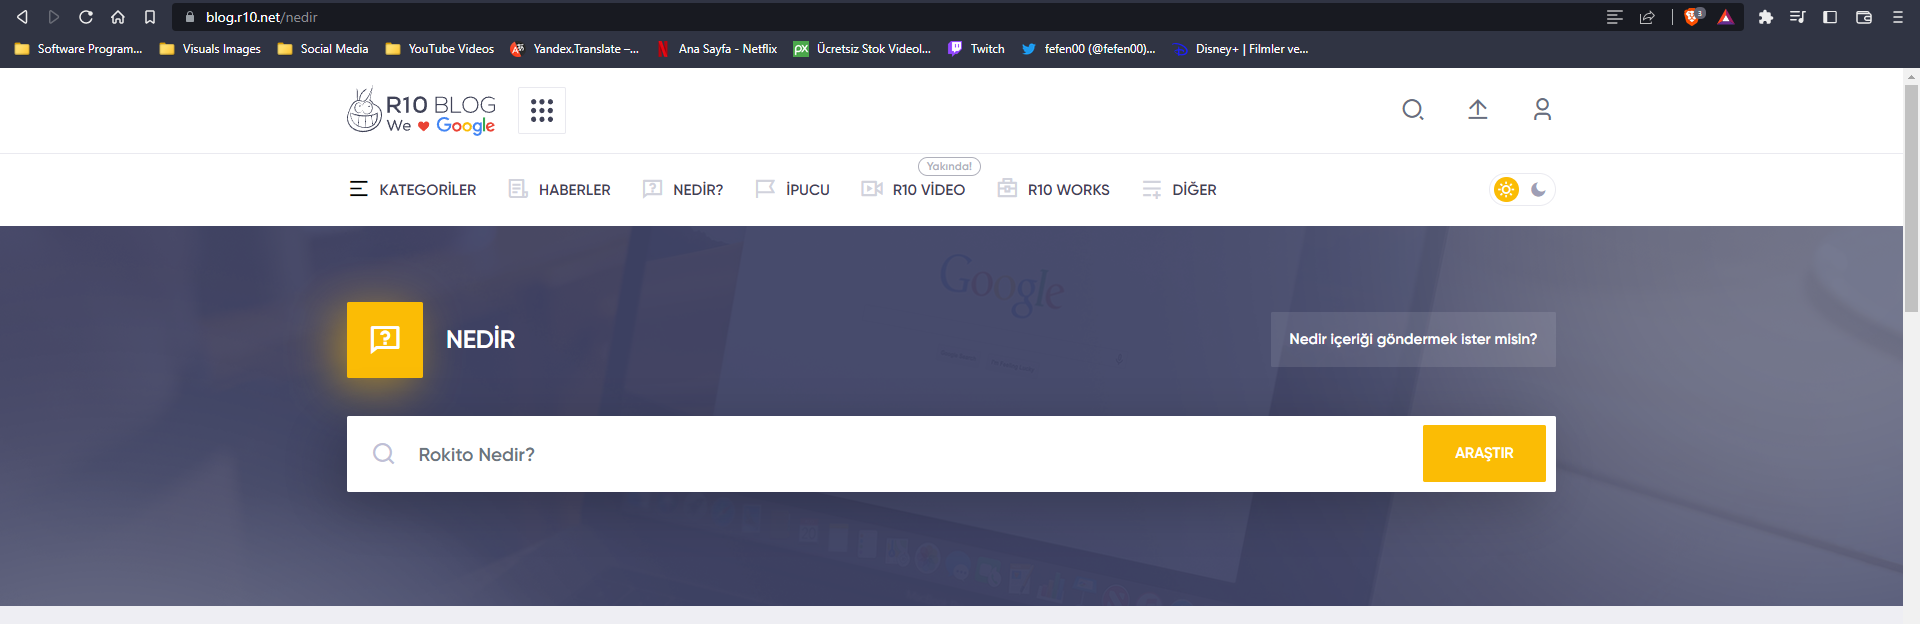Click the padlock site security icon
This screenshot has height=624, width=1920.
click(190, 17)
